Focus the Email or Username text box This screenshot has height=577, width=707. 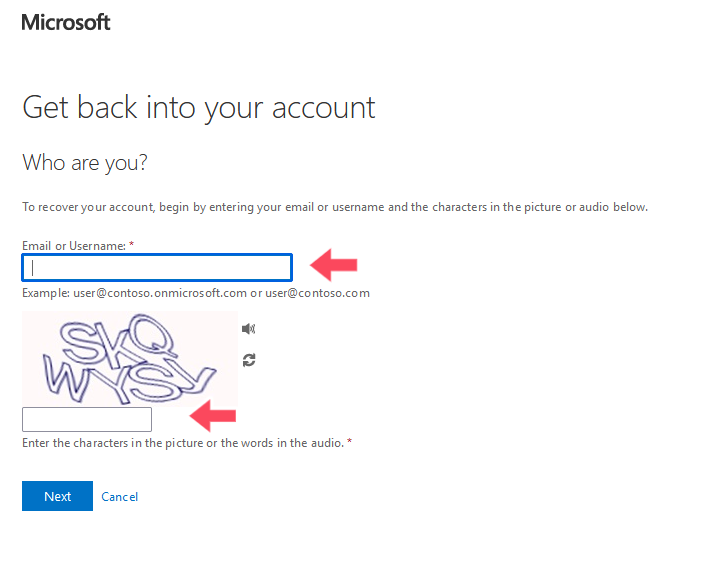[x=157, y=267]
